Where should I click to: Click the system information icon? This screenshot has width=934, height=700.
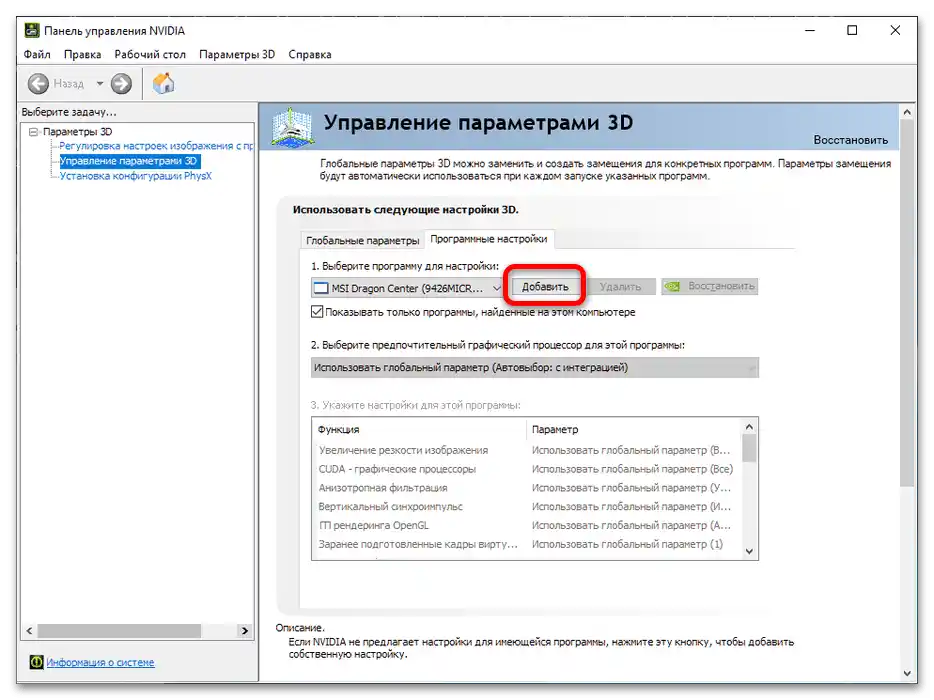(x=36, y=662)
